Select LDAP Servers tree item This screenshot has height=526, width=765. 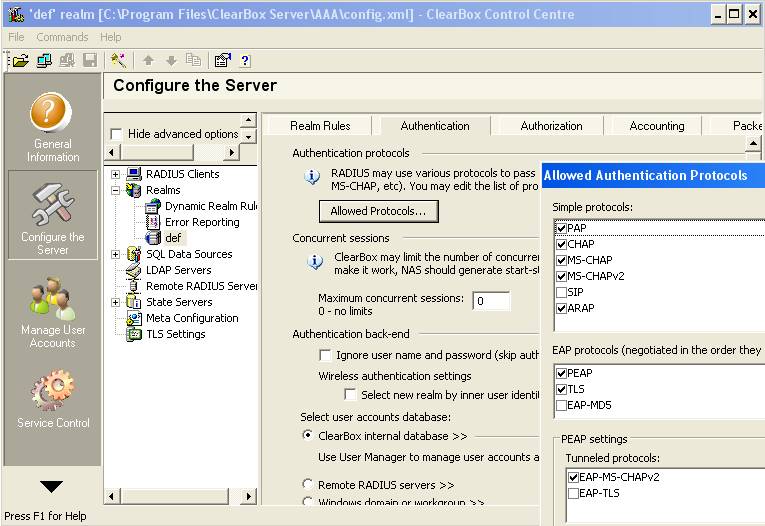(179, 270)
